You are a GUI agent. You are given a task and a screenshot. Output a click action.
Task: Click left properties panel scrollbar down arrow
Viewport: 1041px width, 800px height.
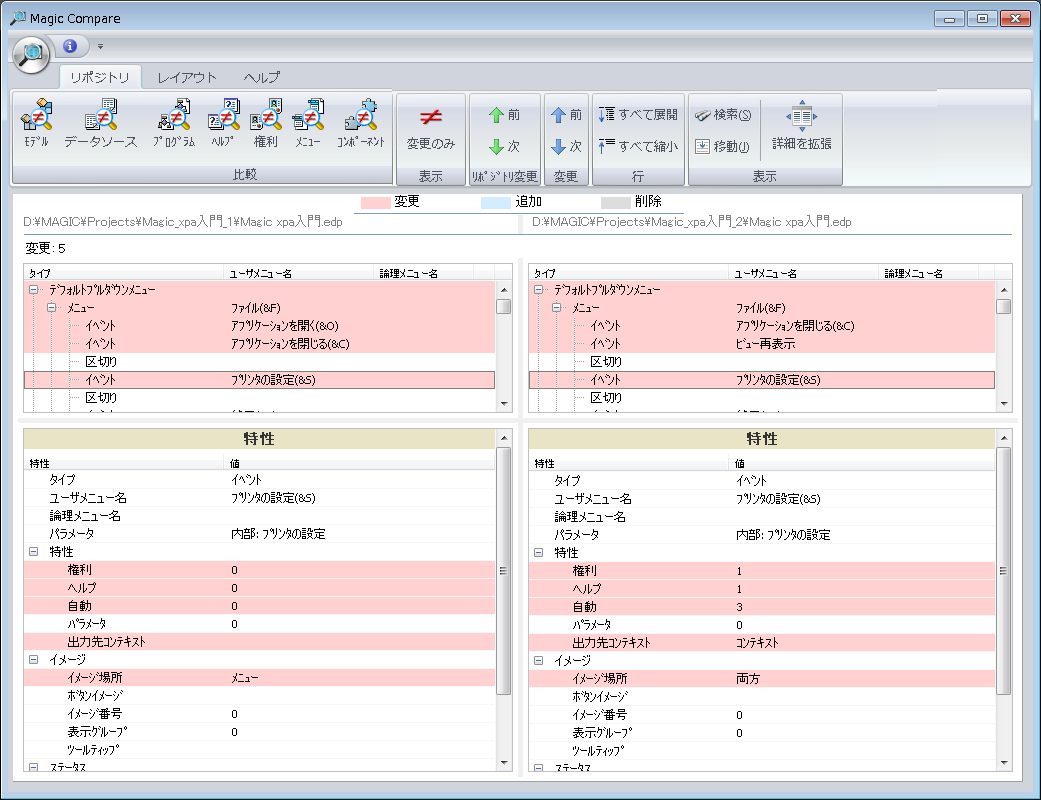(504, 763)
